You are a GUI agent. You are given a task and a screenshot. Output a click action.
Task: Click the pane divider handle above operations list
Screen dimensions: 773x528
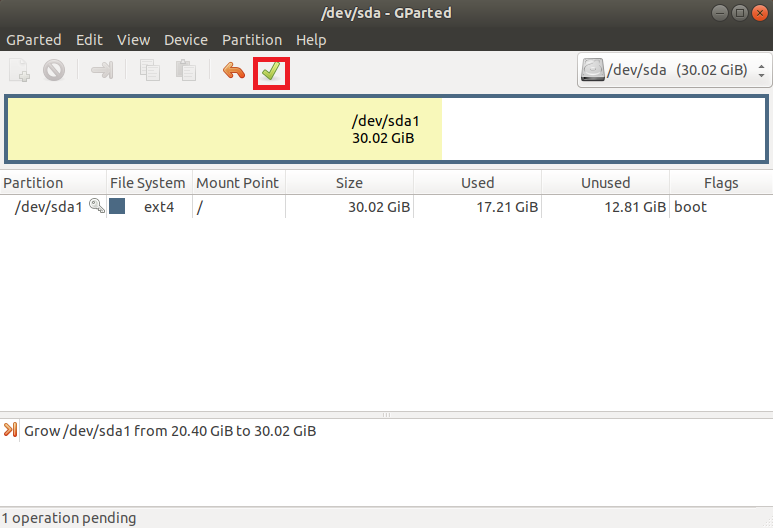(386, 415)
